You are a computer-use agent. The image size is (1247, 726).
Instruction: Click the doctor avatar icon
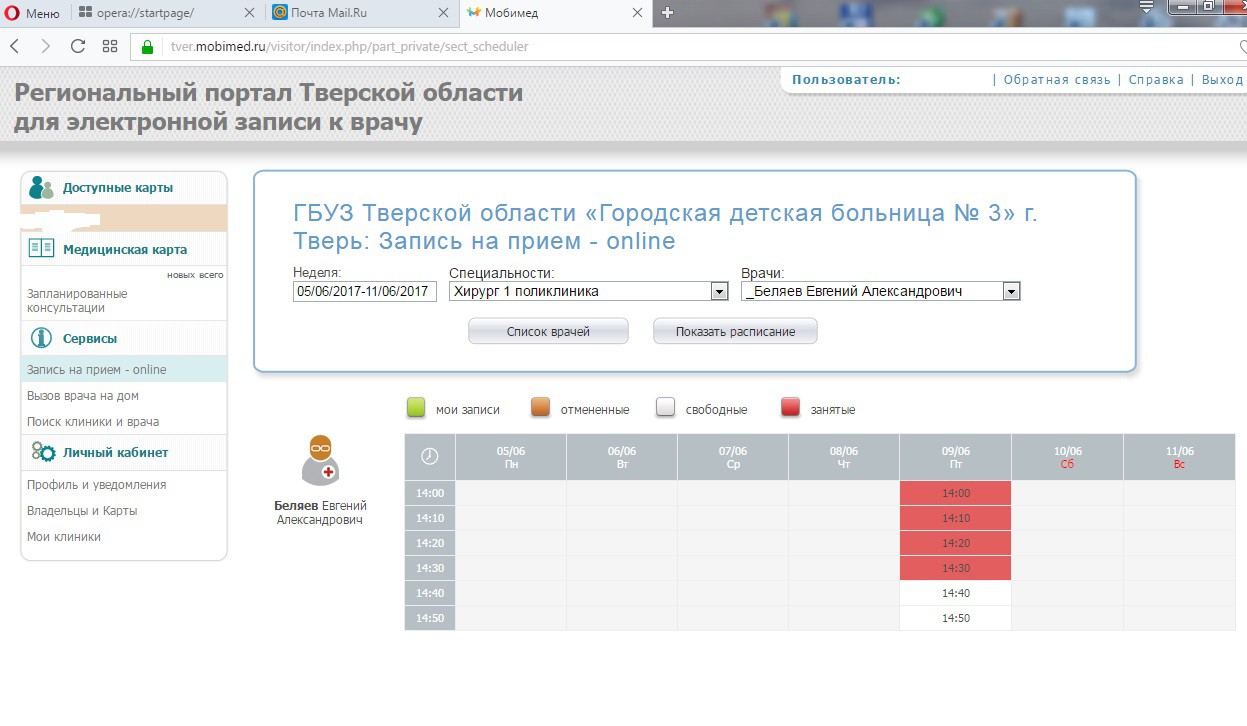[x=321, y=460]
